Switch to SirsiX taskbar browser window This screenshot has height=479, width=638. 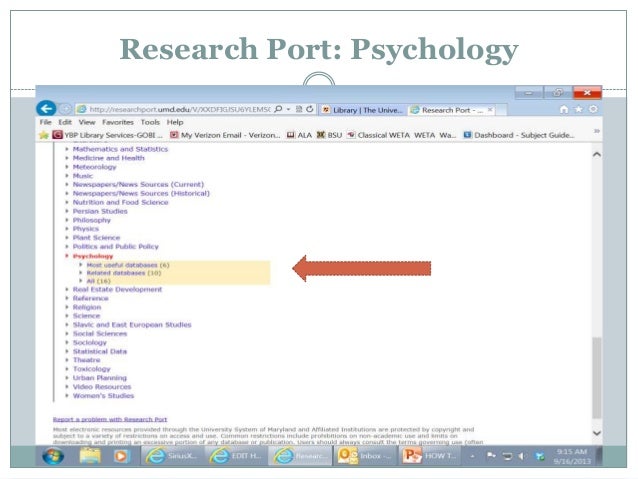172,456
